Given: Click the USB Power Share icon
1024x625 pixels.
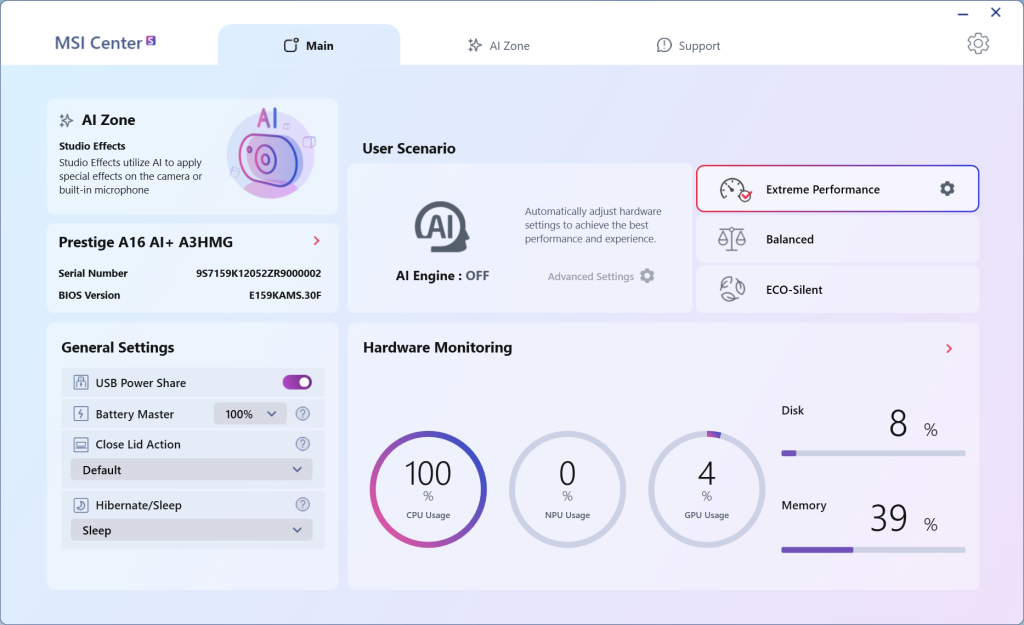Looking at the screenshot, I should 81,383.
